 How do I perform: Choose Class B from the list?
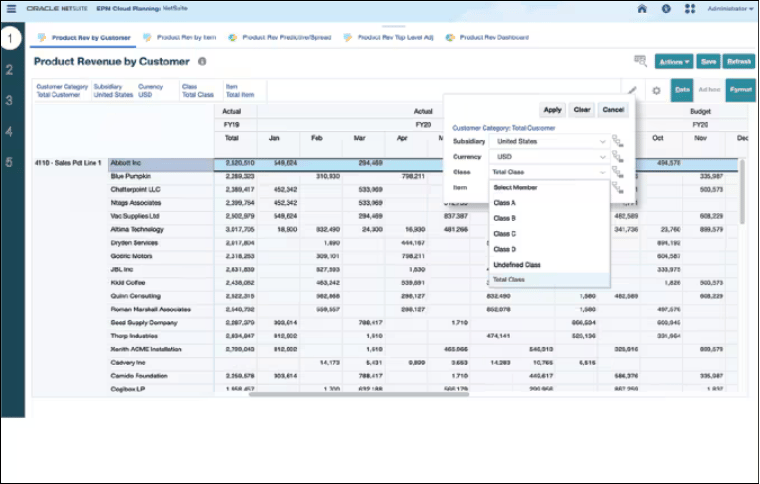[x=549, y=219]
